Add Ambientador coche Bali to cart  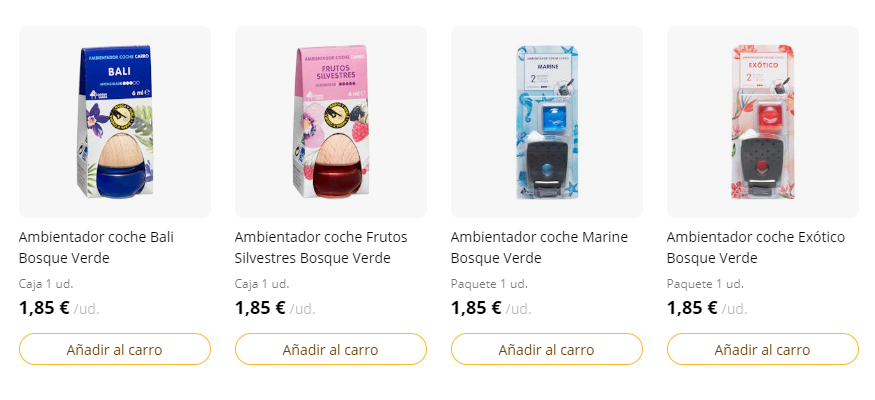pos(115,349)
